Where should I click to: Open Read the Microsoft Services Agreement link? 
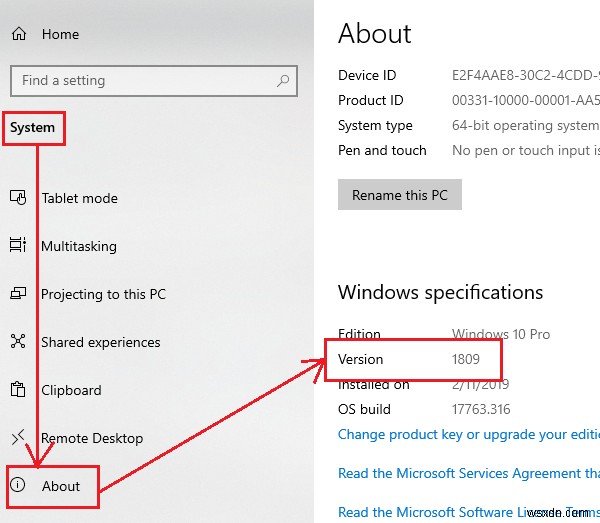[x=469, y=473]
